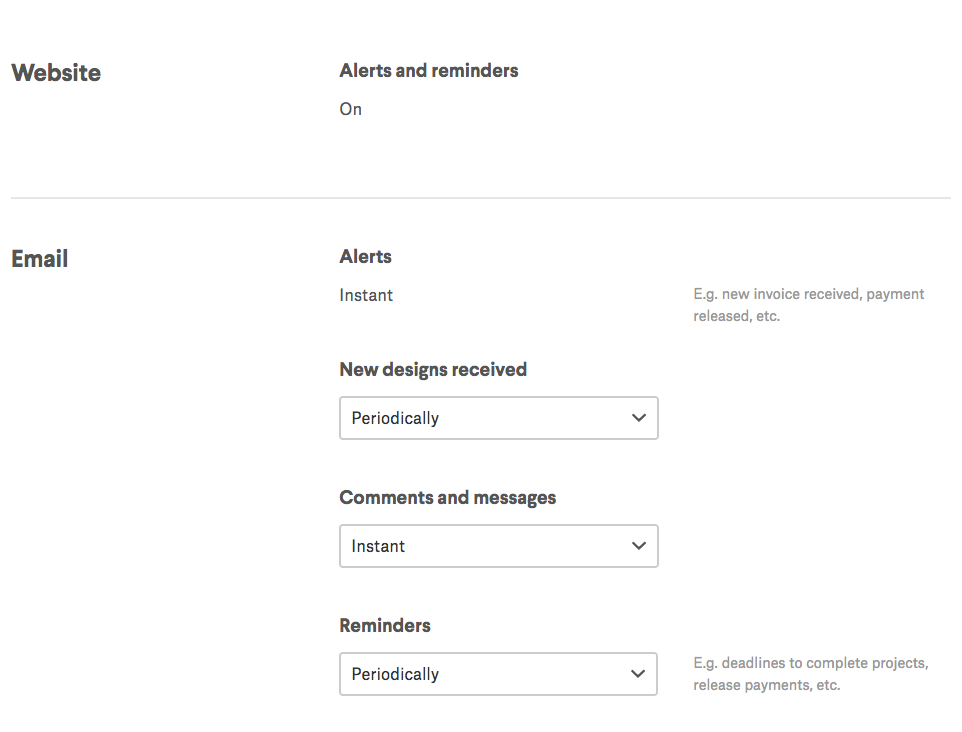Click the Website section heading
This screenshot has width=962, height=732.
point(56,73)
